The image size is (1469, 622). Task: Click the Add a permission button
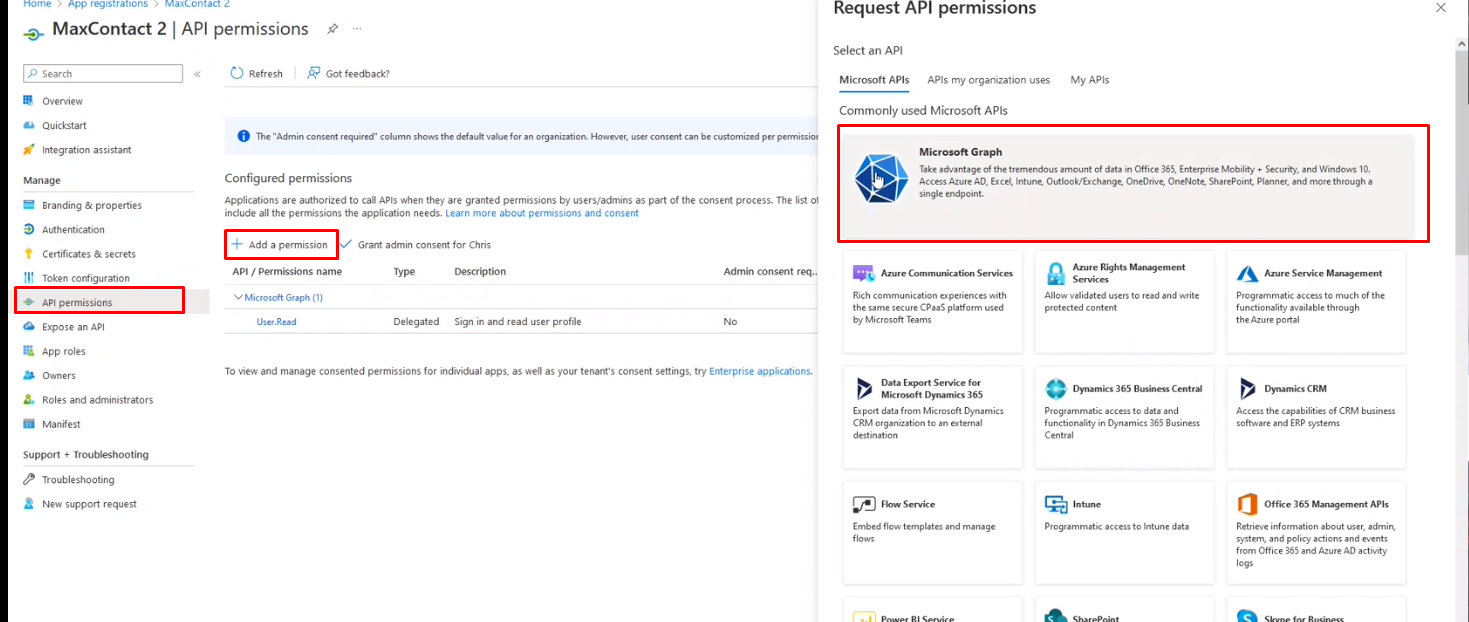[281, 244]
